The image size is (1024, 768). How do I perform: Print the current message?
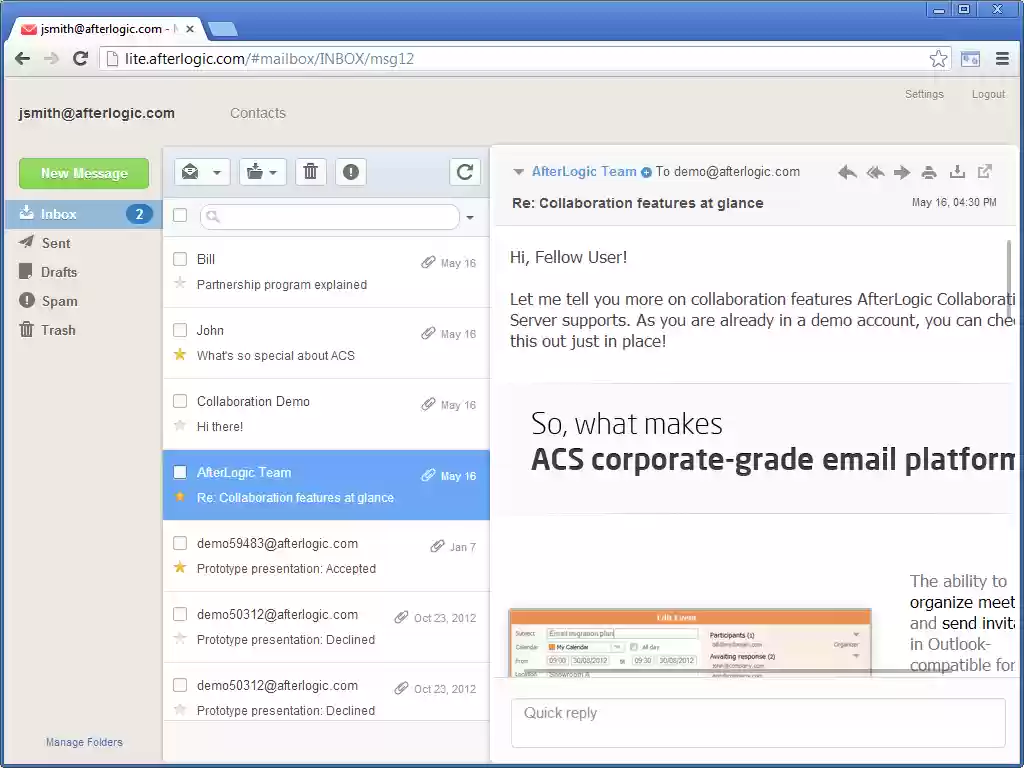tap(928, 171)
